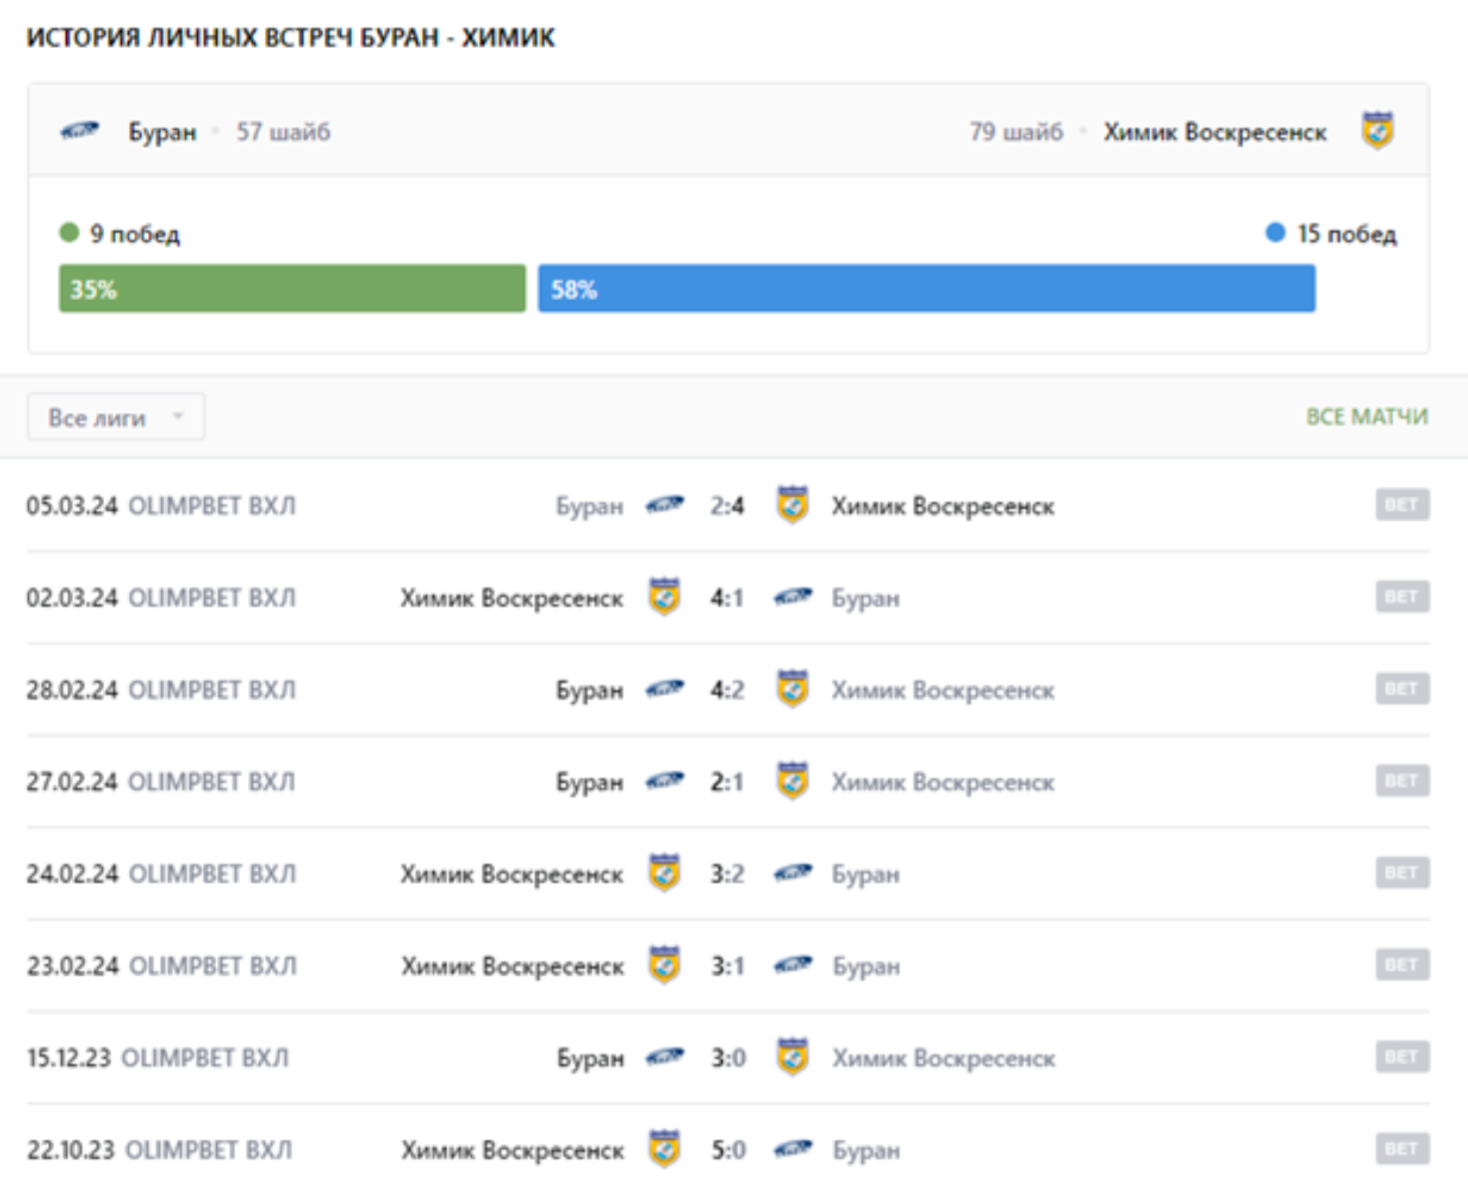Click OLIMPBET ВХЛ league in 23.02.24 row
The width and height of the screenshot is (1468, 1204).
(213, 966)
